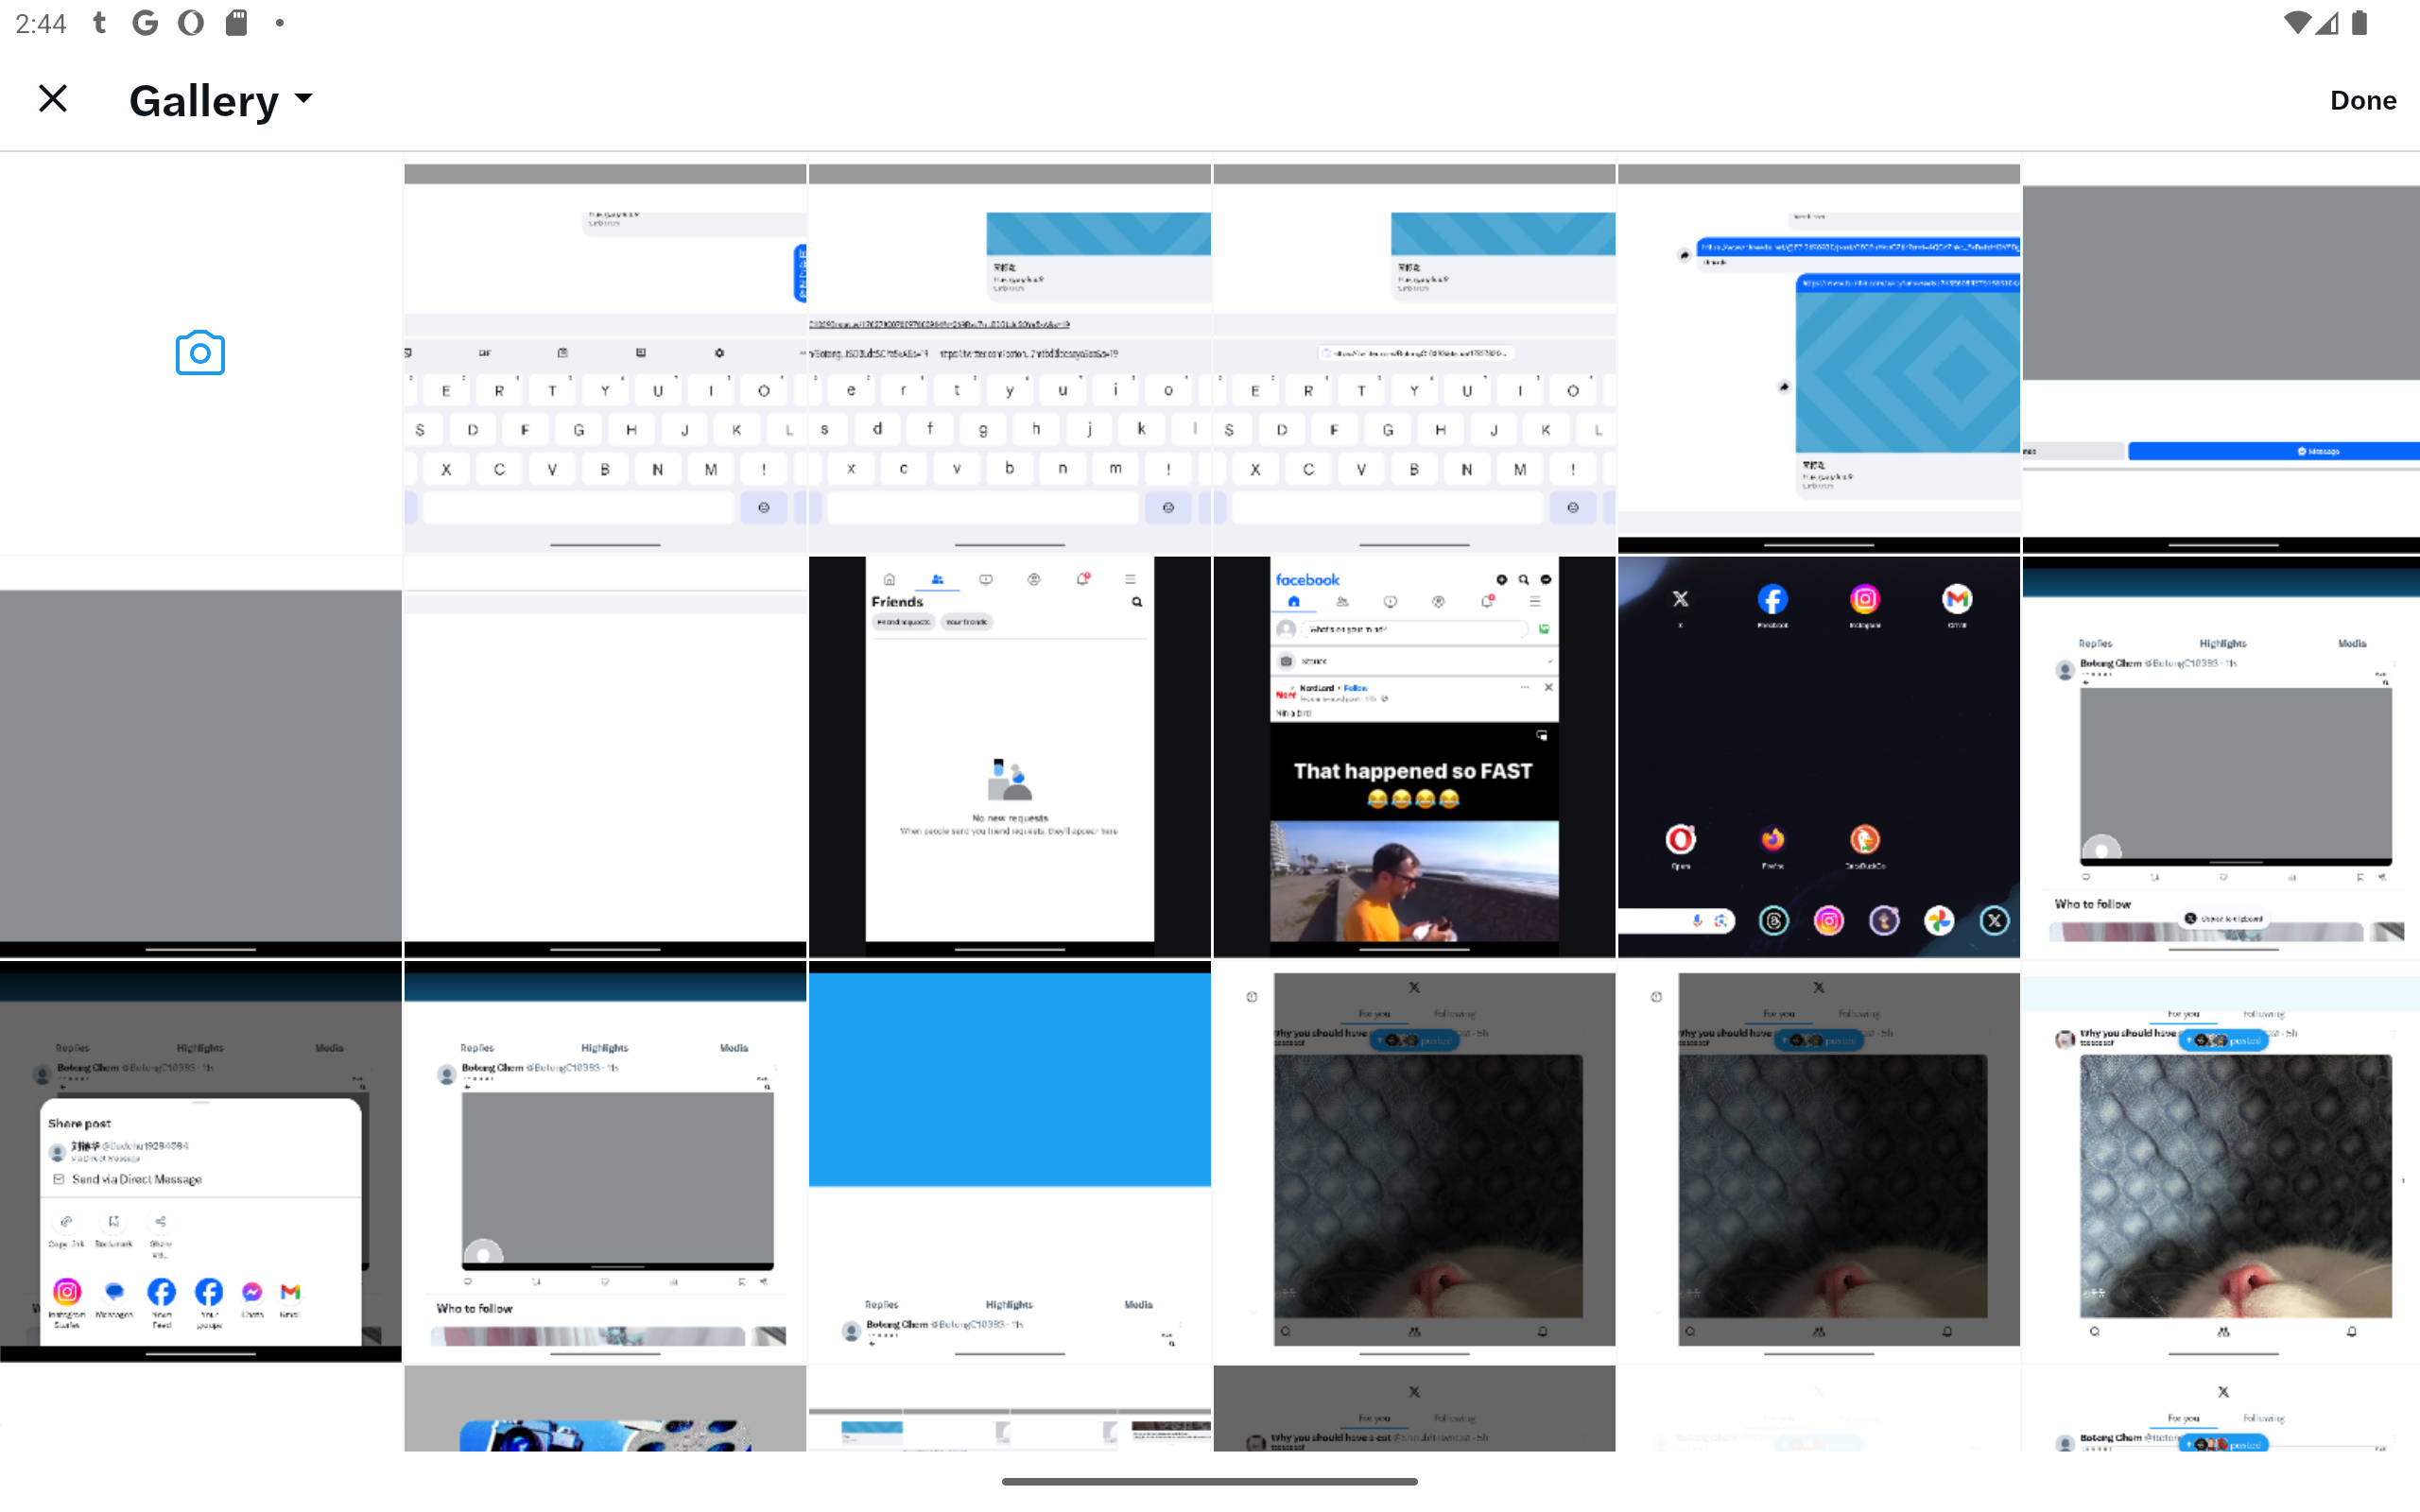Open the Opera notification icon in status bar
The width and height of the screenshot is (2420, 1512).
coord(191,22)
